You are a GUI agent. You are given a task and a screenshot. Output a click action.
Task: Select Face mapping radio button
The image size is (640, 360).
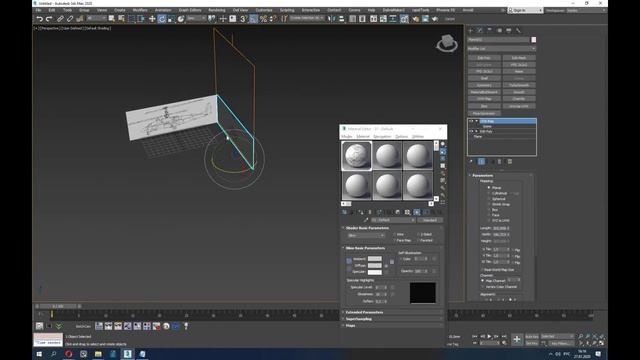click(489, 215)
